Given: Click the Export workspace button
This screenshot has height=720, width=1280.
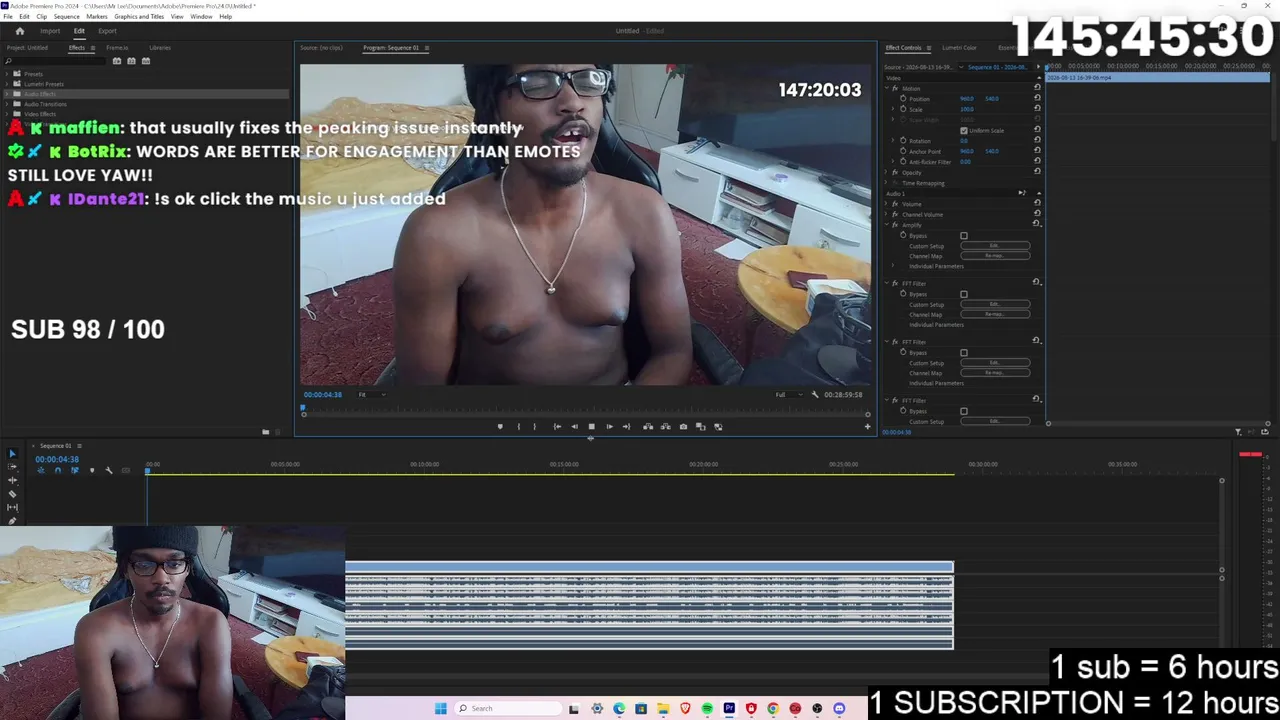Looking at the screenshot, I should click(x=107, y=31).
